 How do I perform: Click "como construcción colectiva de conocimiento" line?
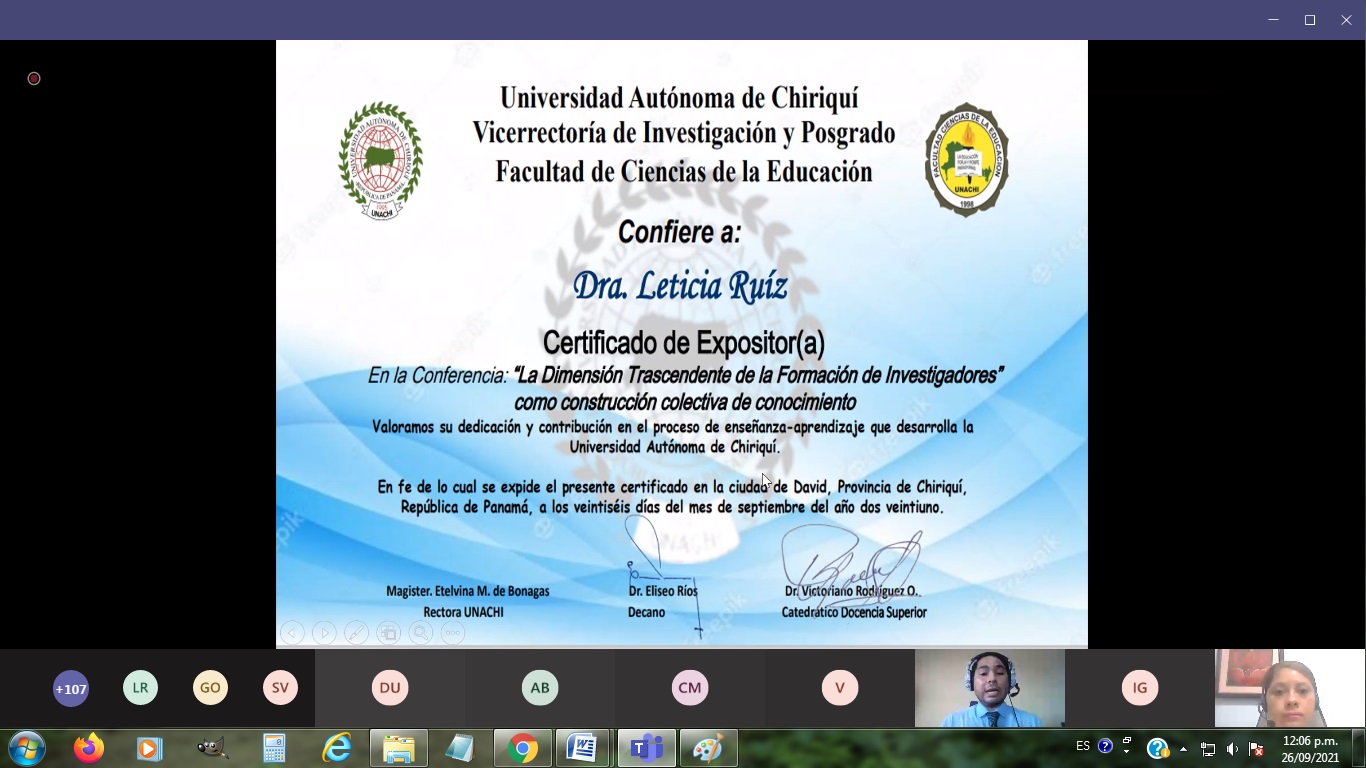click(685, 402)
